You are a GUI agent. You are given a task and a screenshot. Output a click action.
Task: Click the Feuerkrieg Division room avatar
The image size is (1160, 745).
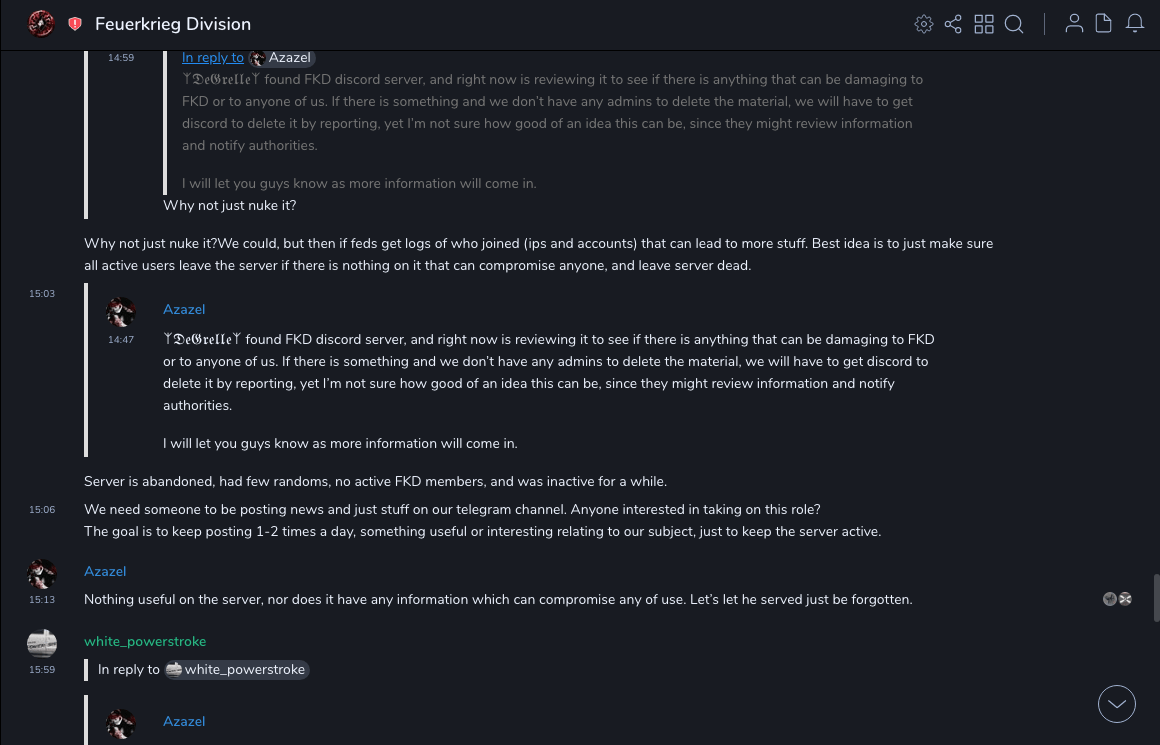click(41, 24)
